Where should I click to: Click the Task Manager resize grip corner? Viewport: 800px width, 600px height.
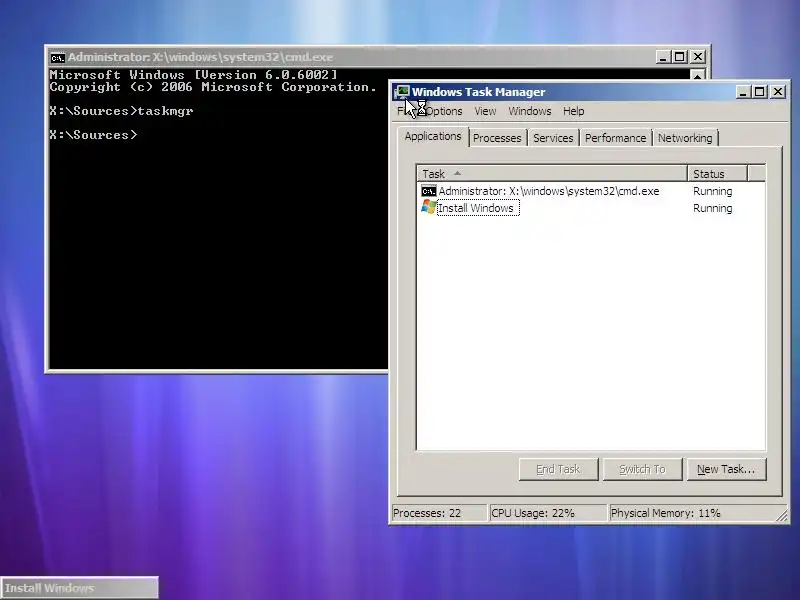(x=782, y=516)
